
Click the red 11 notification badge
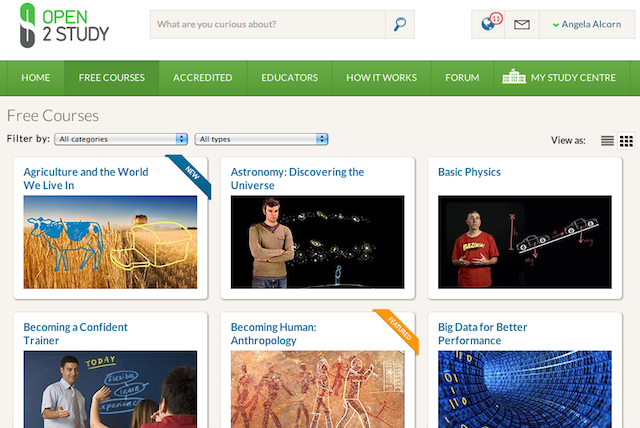[x=496, y=18]
